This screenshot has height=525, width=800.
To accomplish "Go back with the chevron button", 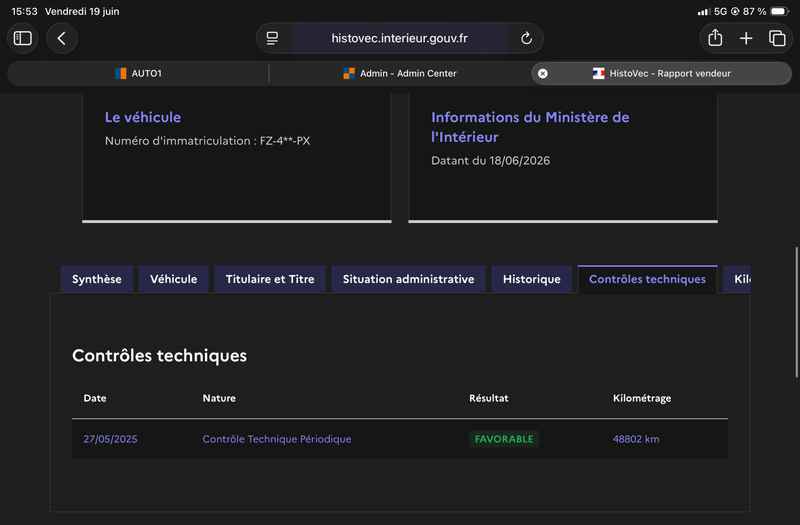I will 62,38.
